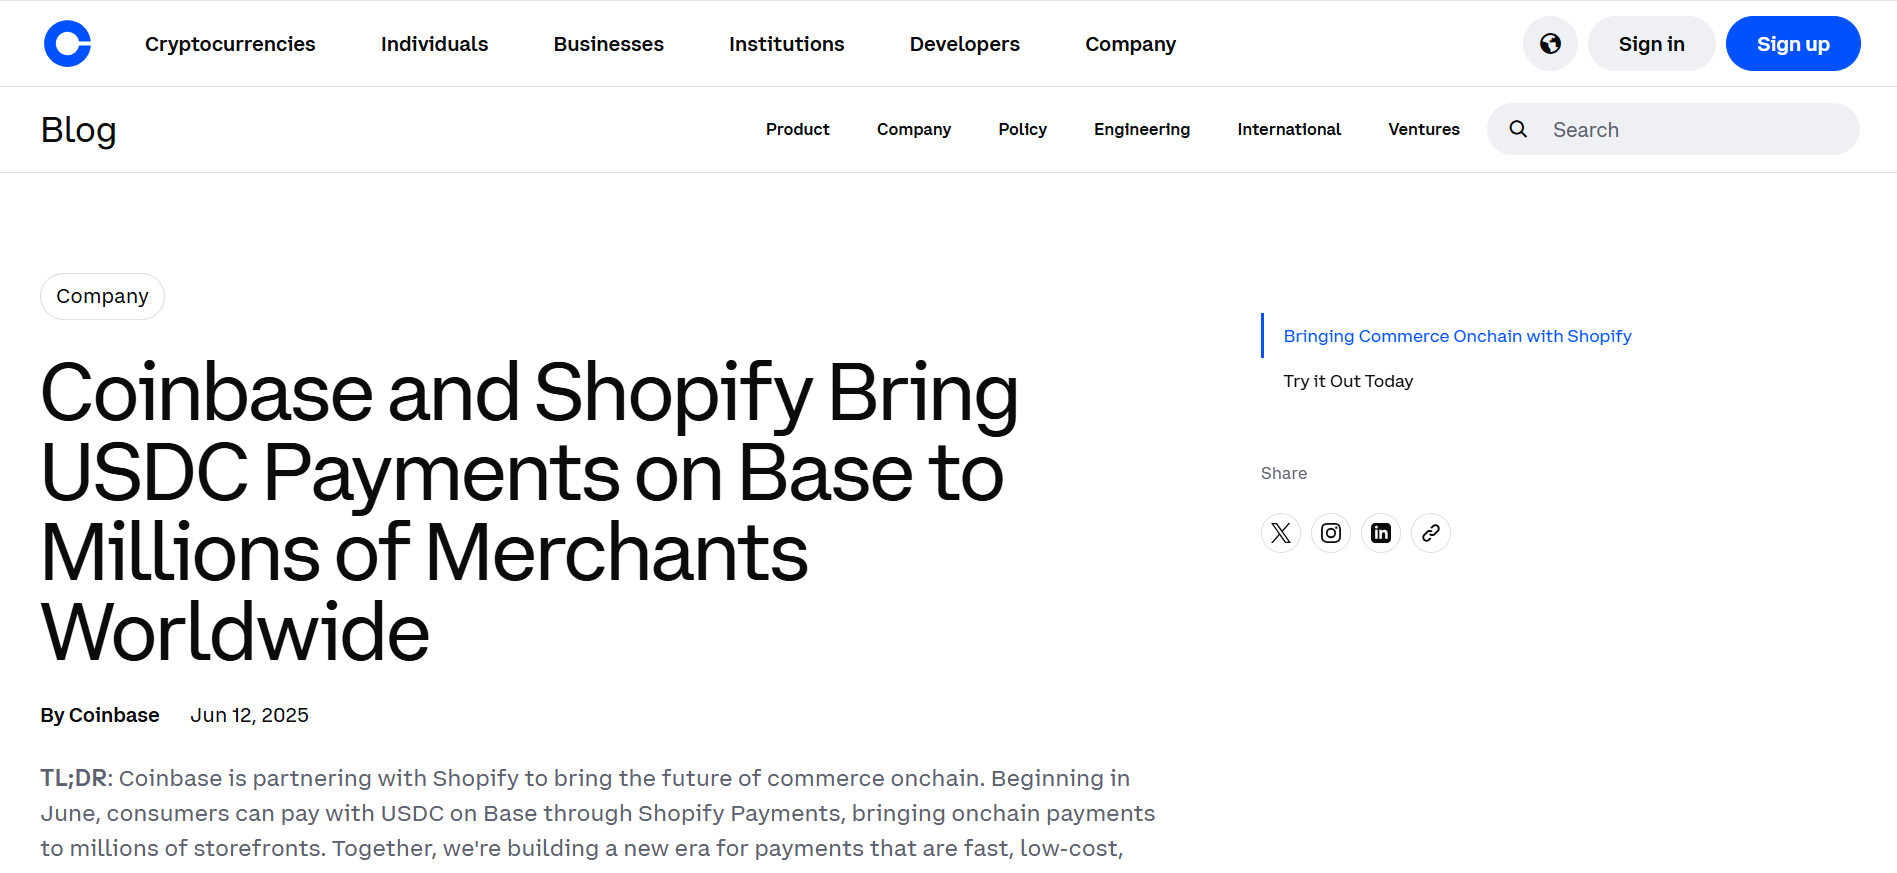Click the article headline text
The image size is (1897, 873).
point(530,512)
